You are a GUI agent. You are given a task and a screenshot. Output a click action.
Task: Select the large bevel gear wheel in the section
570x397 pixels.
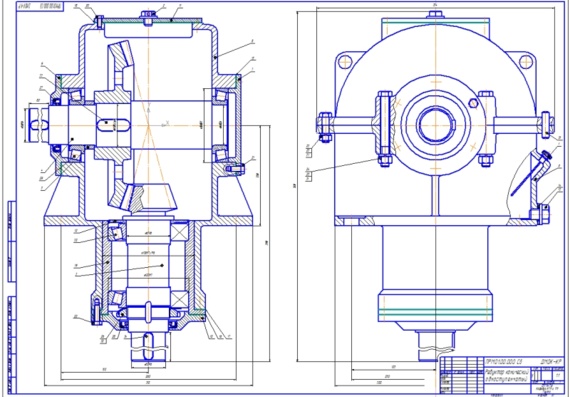click(x=119, y=125)
